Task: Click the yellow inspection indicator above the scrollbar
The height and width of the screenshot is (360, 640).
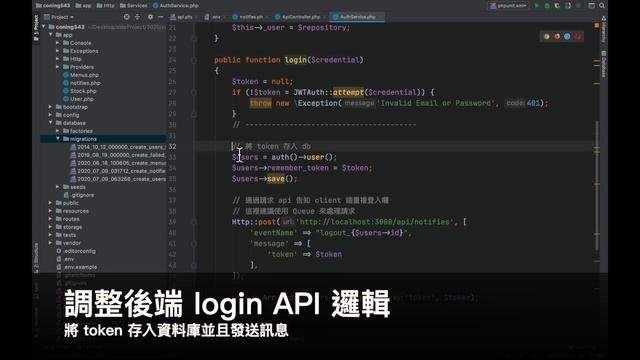Action: (597, 25)
